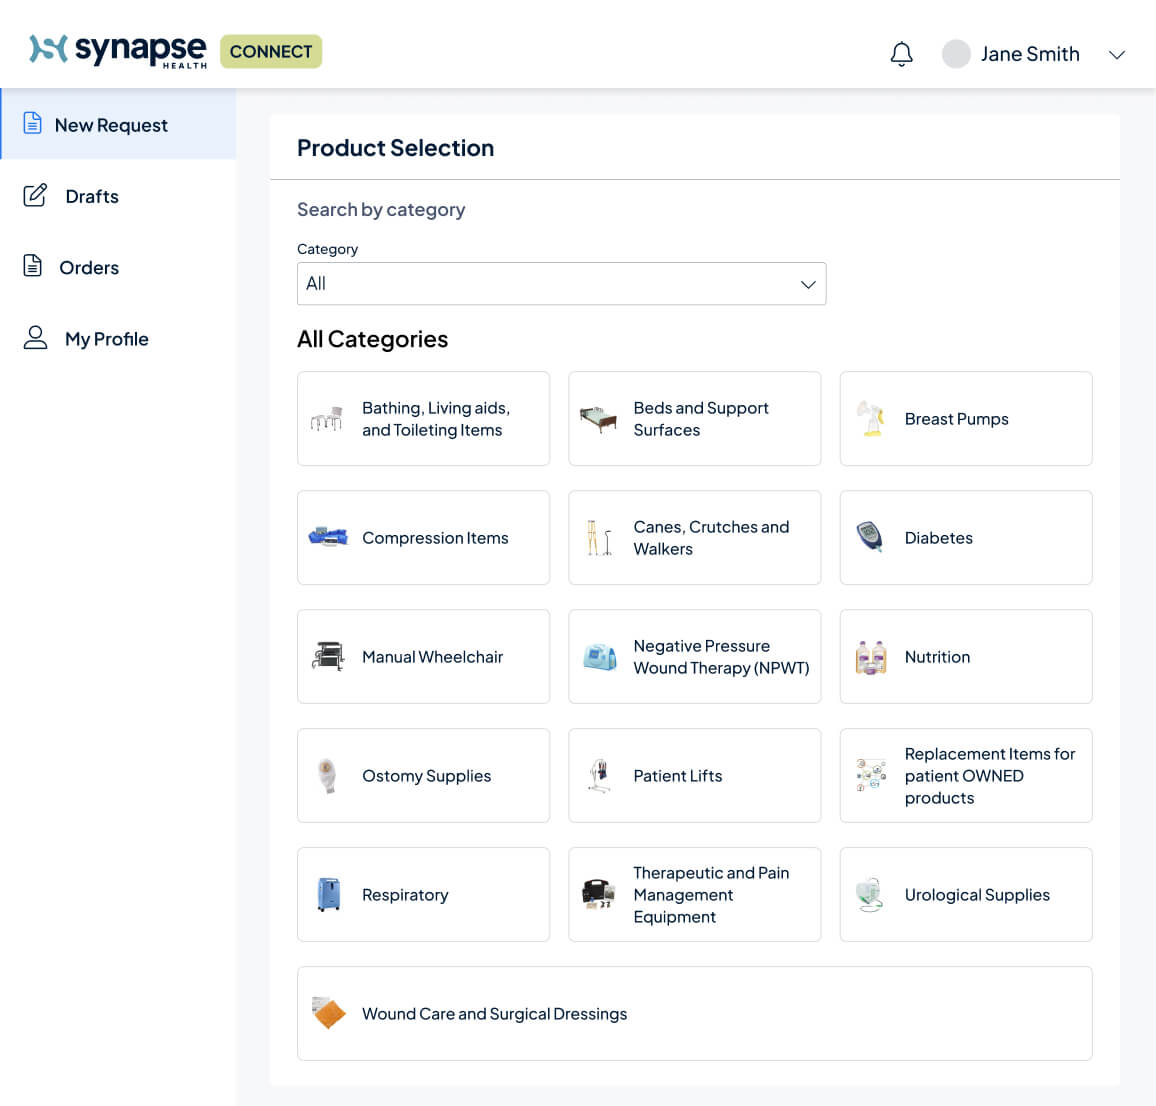The height and width of the screenshot is (1106, 1156).
Task: Click the oxygen concentrator Respiratory icon
Action: point(328,894)
